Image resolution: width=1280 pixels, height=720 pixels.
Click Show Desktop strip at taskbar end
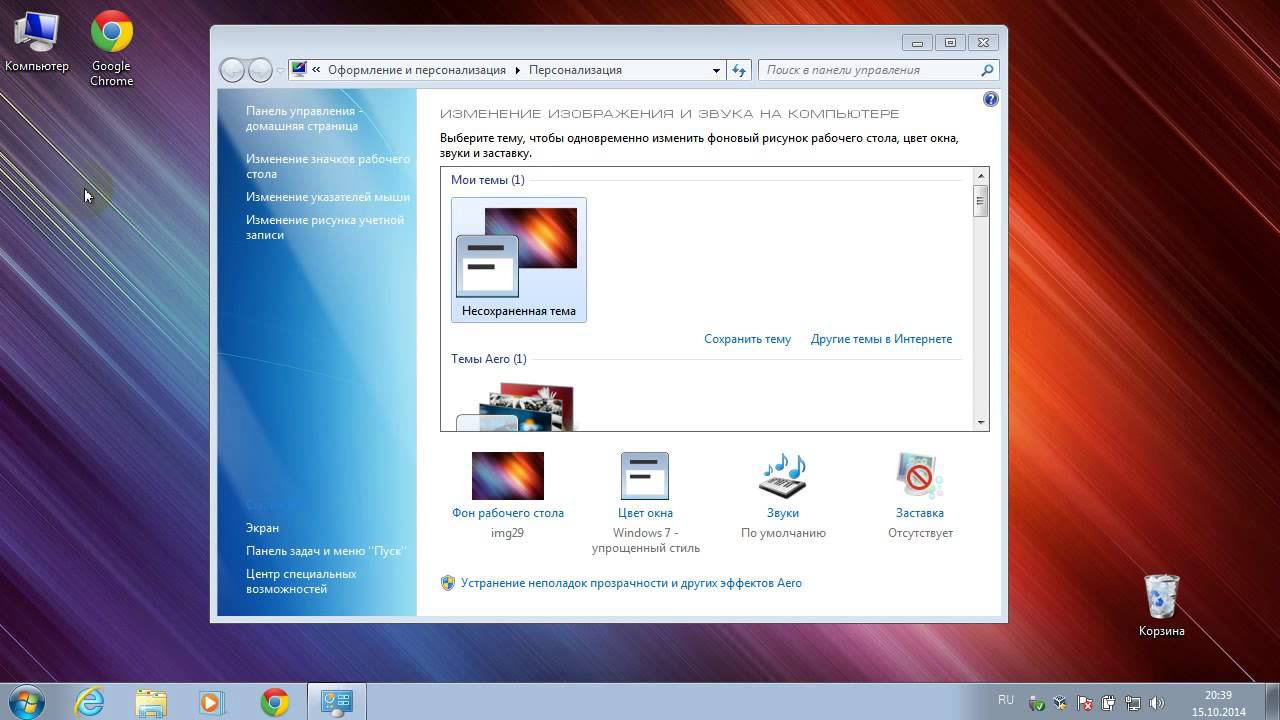point(1273,702)
